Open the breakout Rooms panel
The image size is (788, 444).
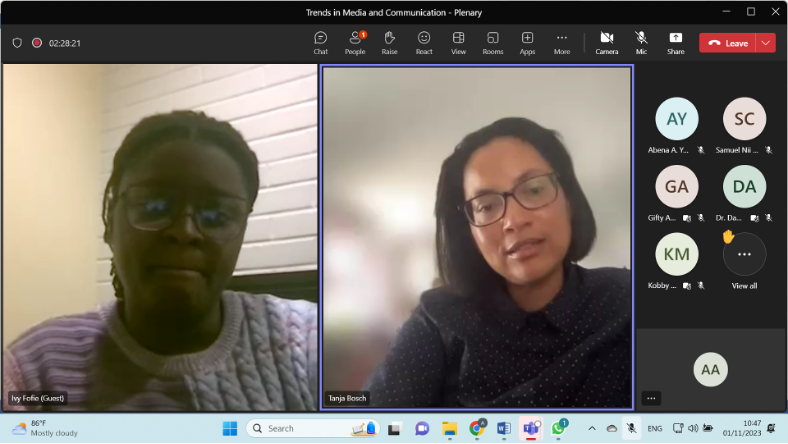(493, 42)
